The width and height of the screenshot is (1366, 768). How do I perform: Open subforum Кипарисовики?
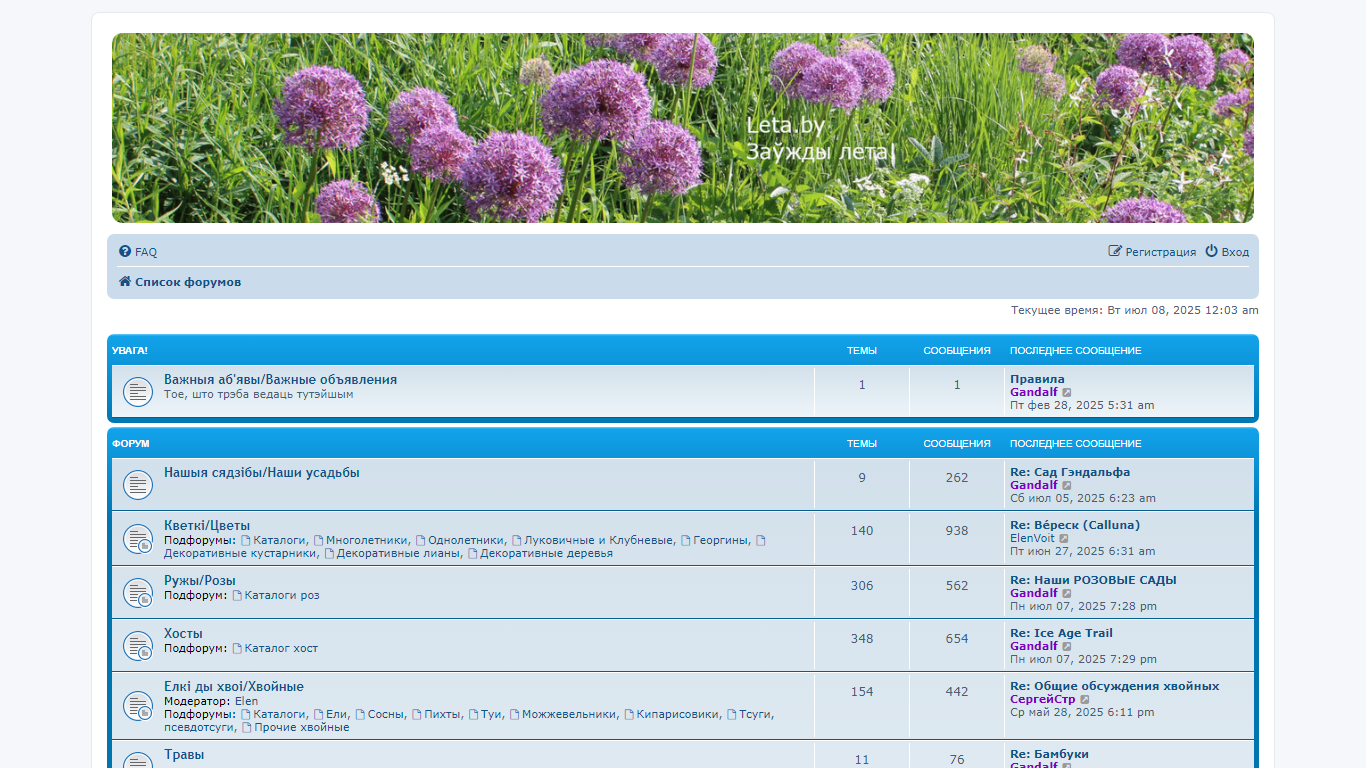[x=677, y=715]
